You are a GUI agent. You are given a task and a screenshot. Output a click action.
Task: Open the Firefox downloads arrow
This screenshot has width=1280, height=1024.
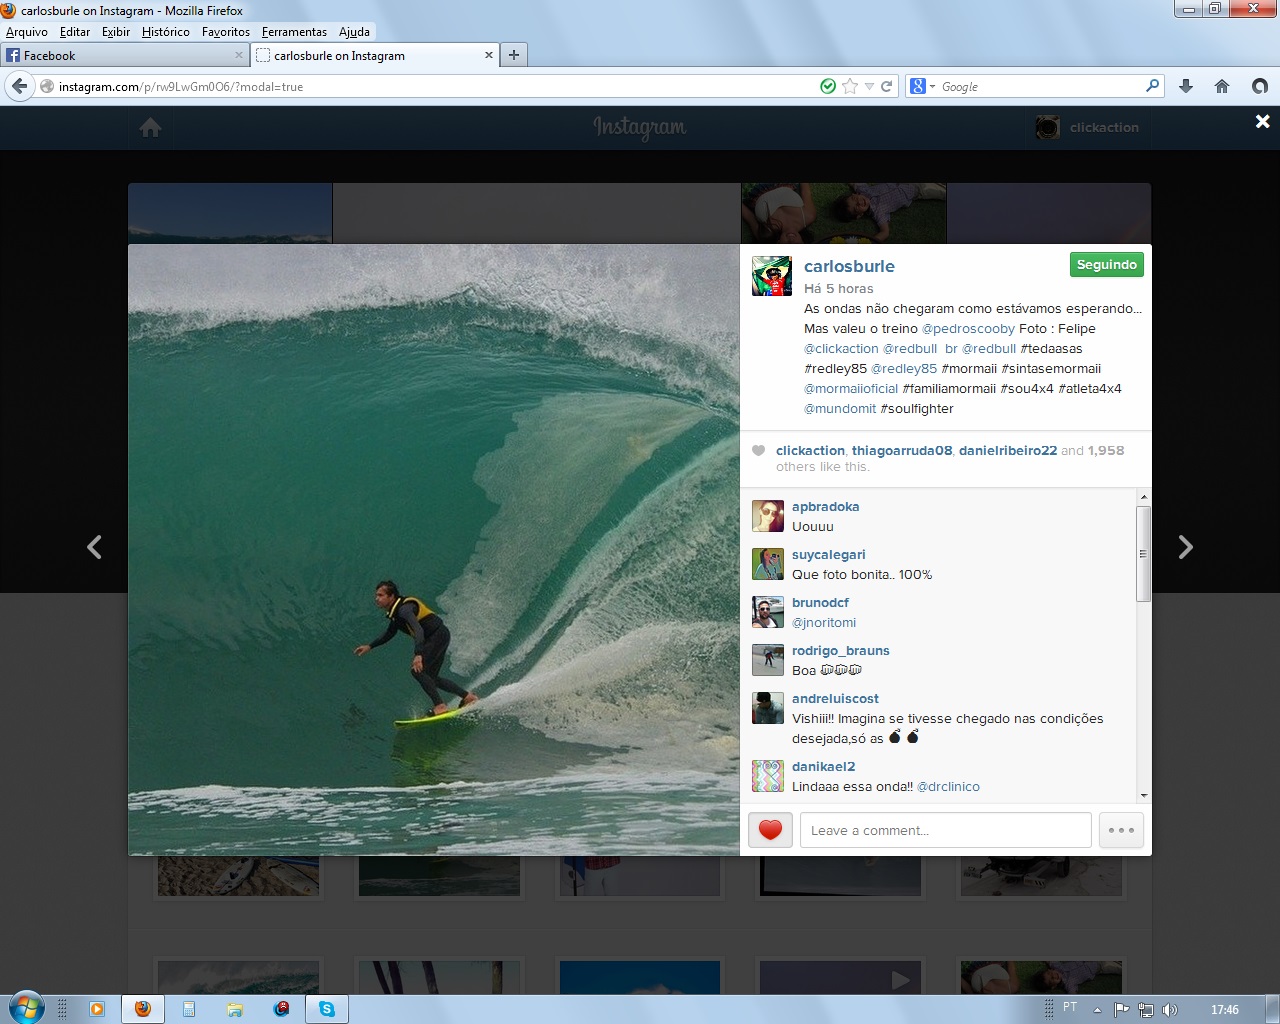pyautogui.click(x=1186, y=86)
